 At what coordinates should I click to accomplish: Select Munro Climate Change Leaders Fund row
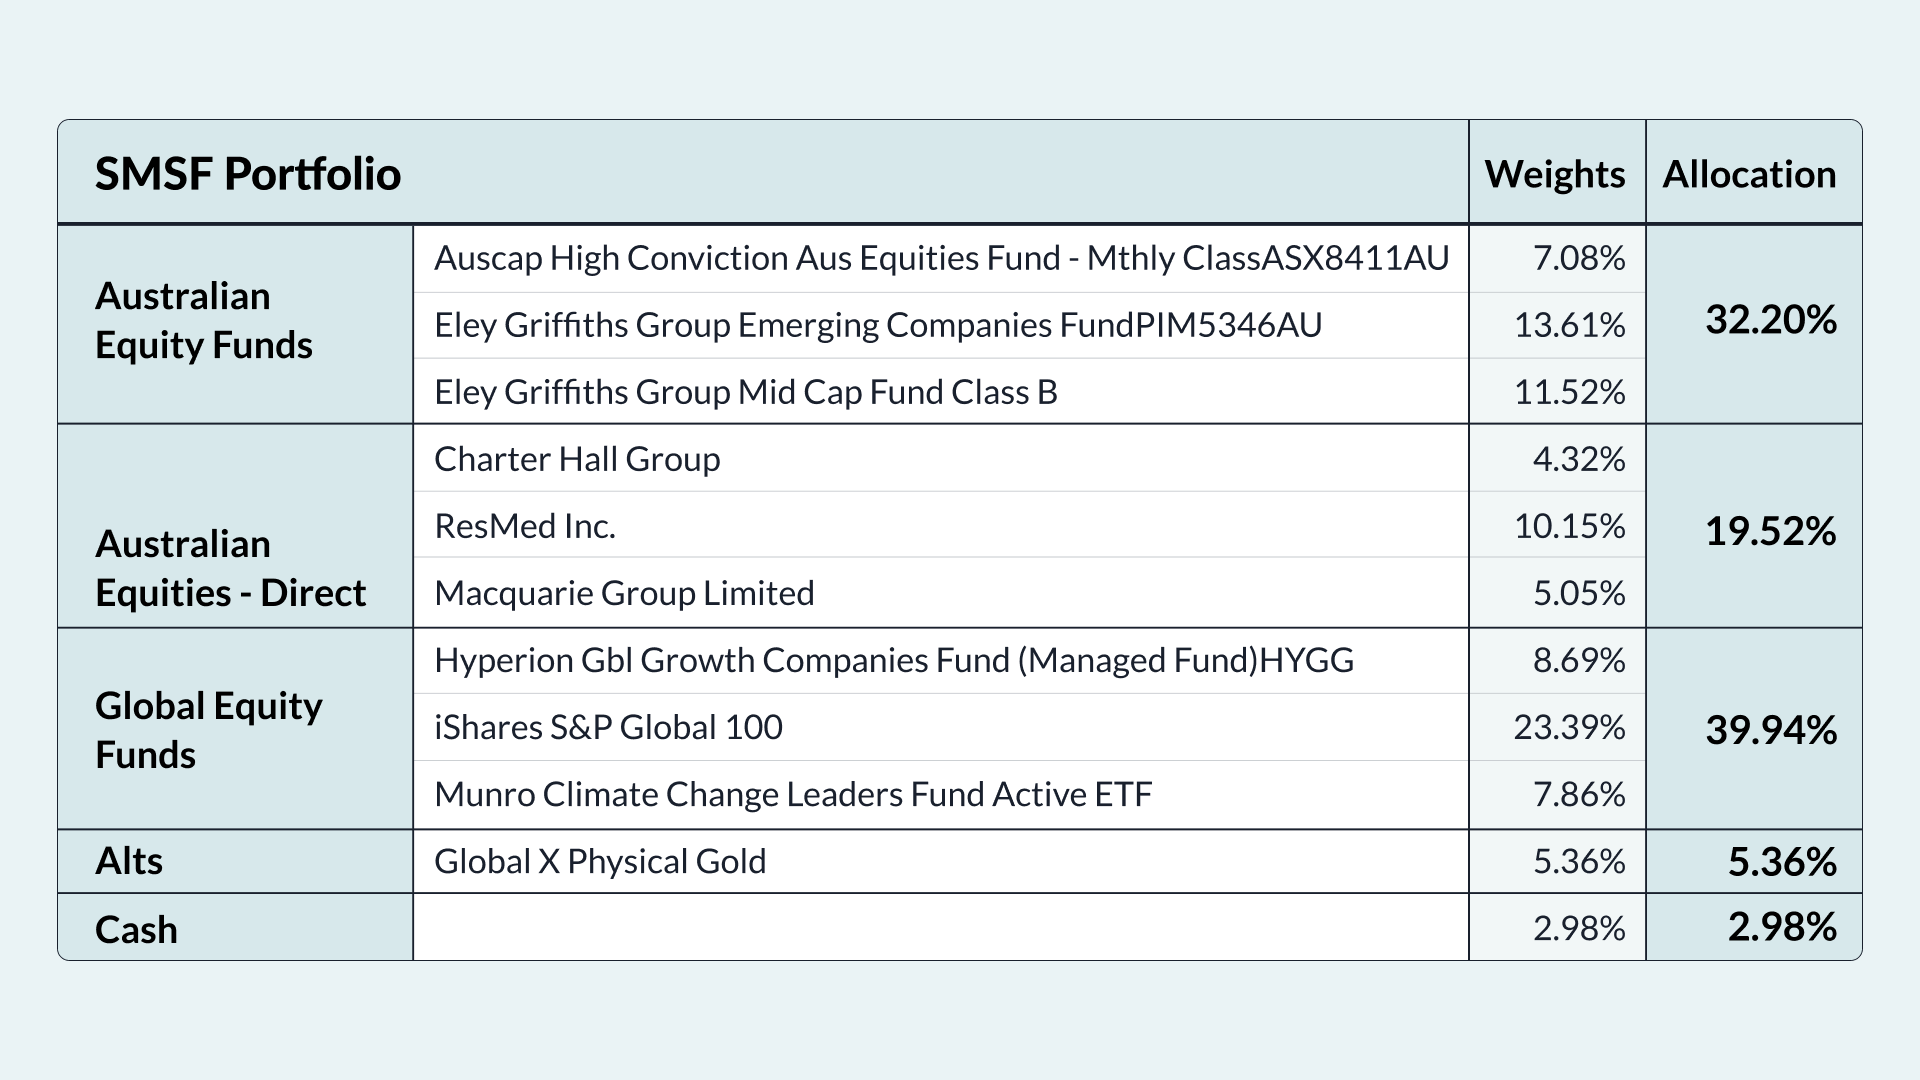793,794
